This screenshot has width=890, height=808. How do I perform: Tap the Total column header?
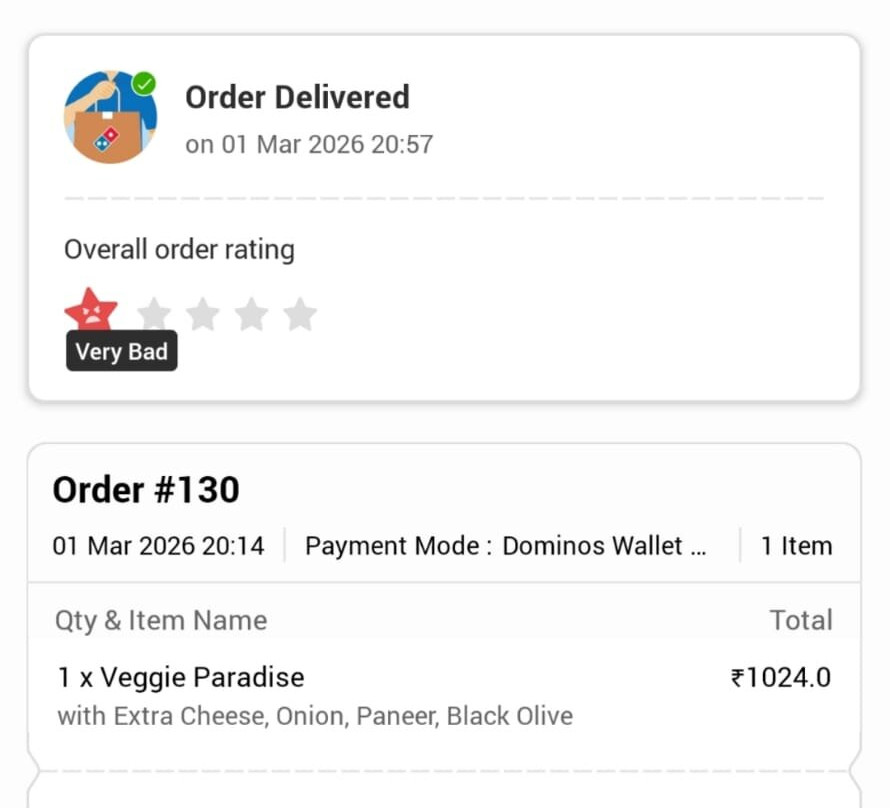(801, 620)
